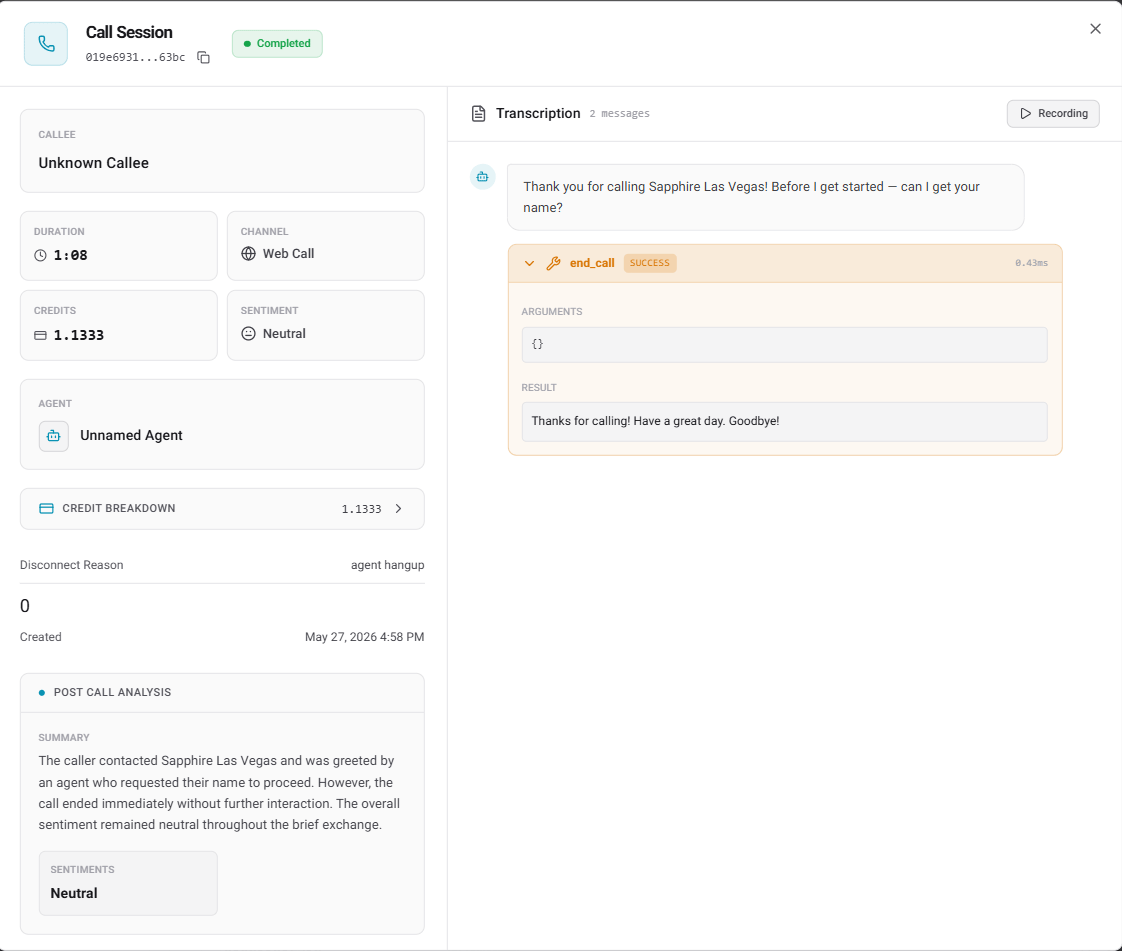Click the Web Call channel label
The height and width of the screenshot is (951, 1122).
click(288, 253)
